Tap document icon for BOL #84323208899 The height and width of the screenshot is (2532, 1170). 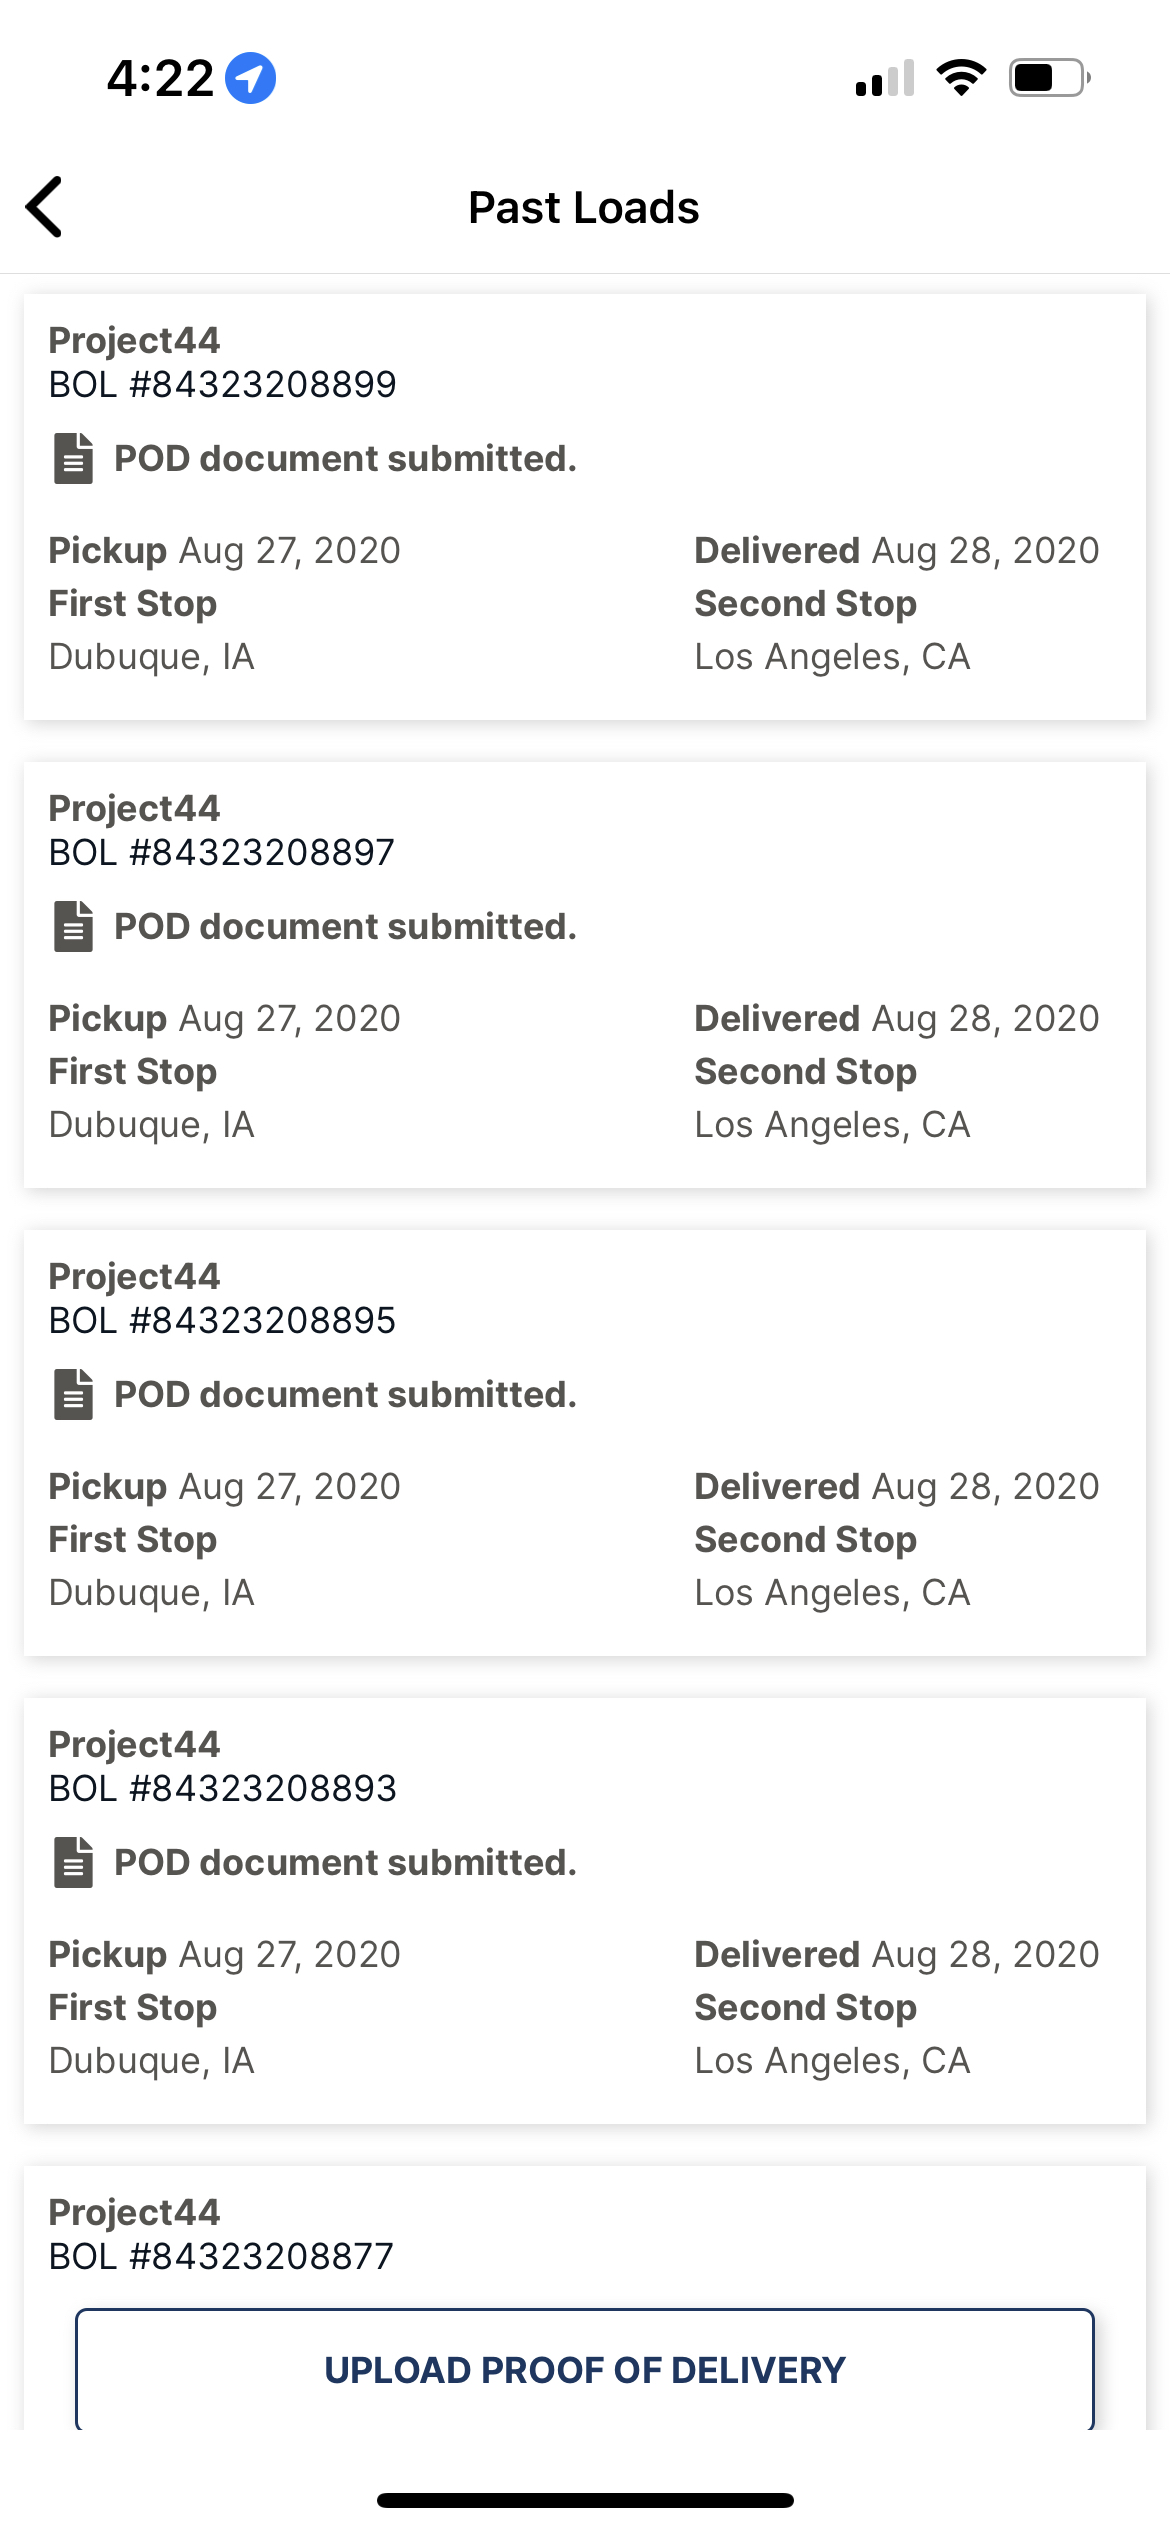[73, 459]
